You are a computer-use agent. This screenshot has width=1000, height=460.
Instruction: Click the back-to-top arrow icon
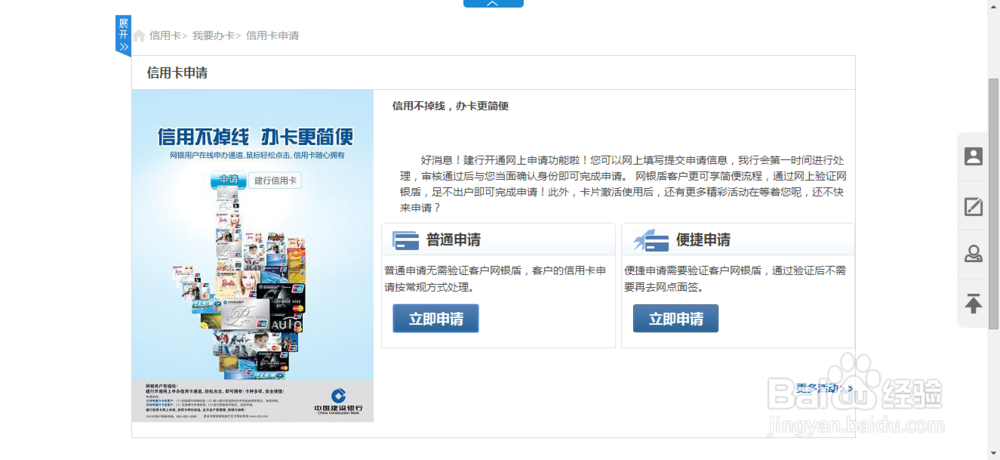pos(973,303)
